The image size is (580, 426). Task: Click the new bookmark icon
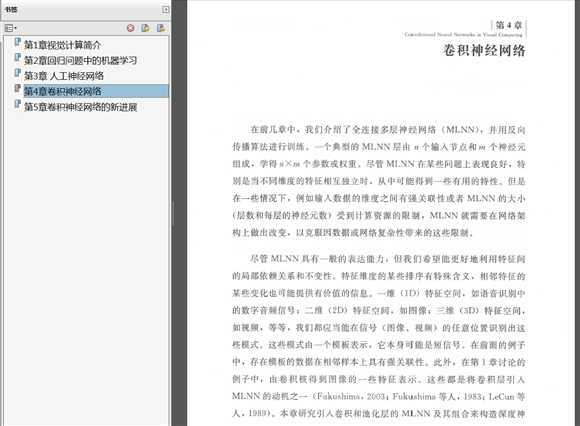click(145, 28)
